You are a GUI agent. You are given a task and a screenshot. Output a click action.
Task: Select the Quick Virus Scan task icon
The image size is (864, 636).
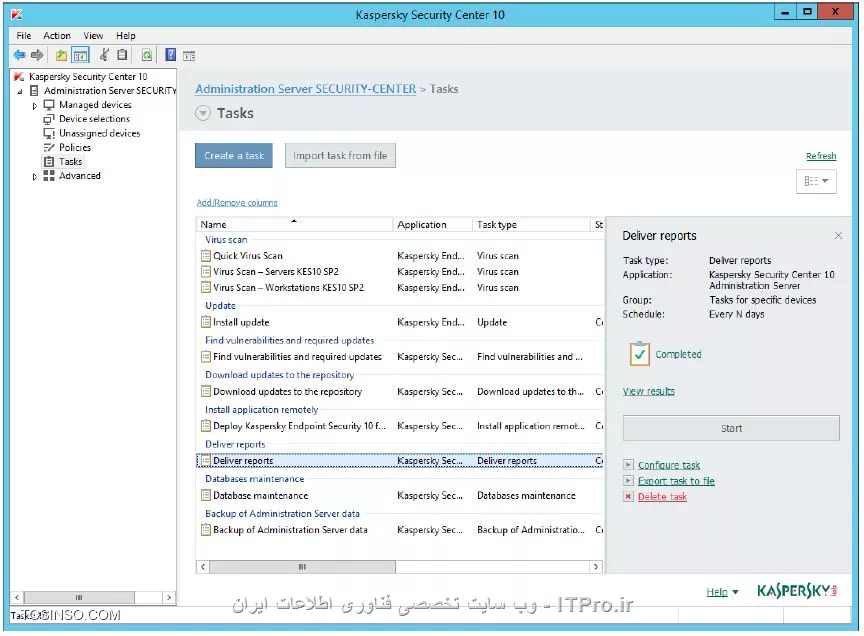coord(206,256)
